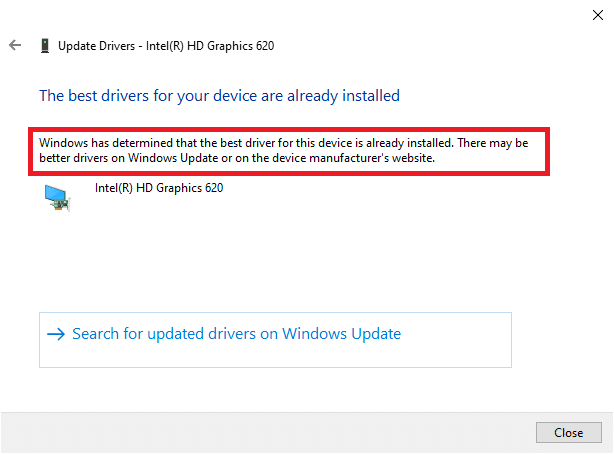Select the display adapter icon for Intel graphics
Viewport: 614px width, 454px height.
click(x=57, y=197)
